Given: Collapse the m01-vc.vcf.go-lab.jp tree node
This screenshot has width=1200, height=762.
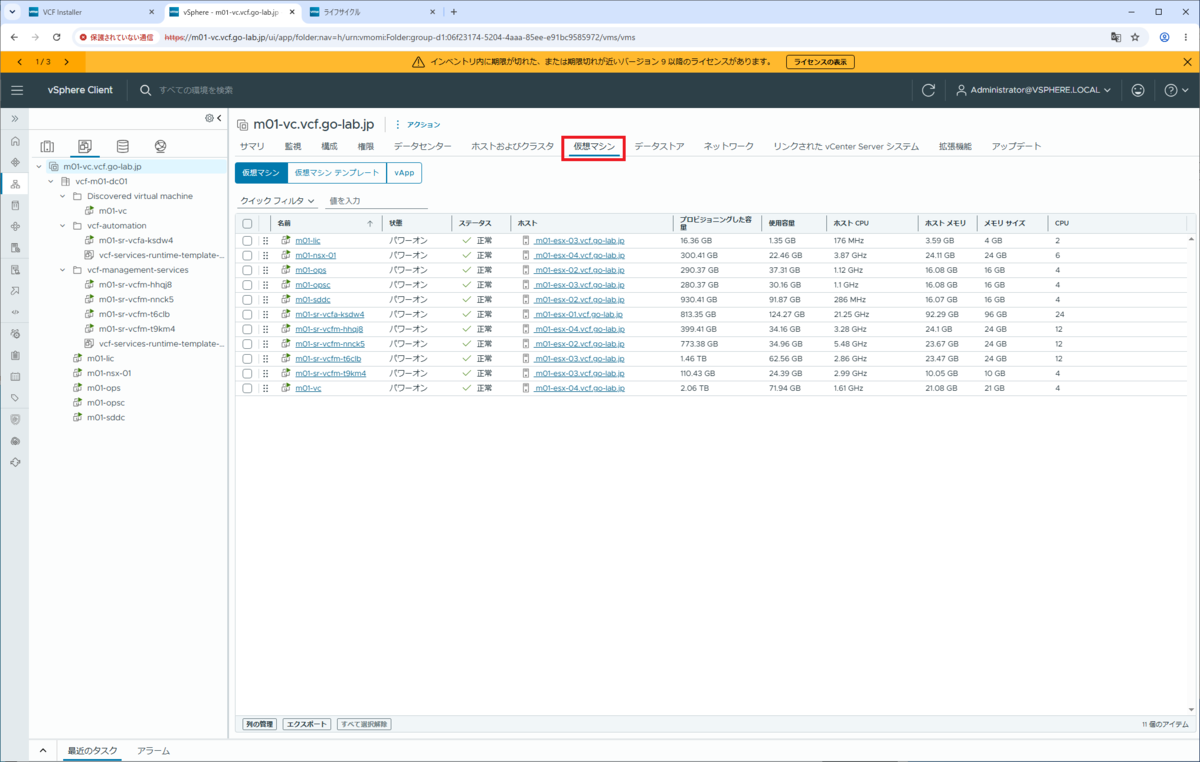Looking at the screenshot, I should click(40, 167).
